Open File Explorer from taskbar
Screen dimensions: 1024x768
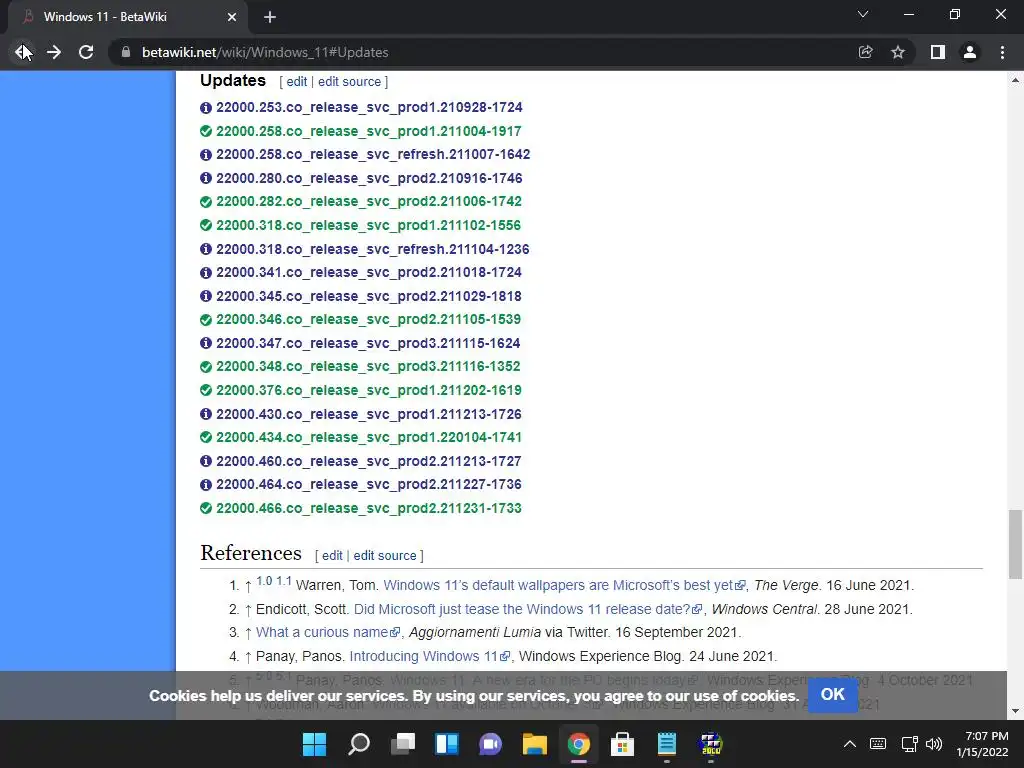click(534, 744)
